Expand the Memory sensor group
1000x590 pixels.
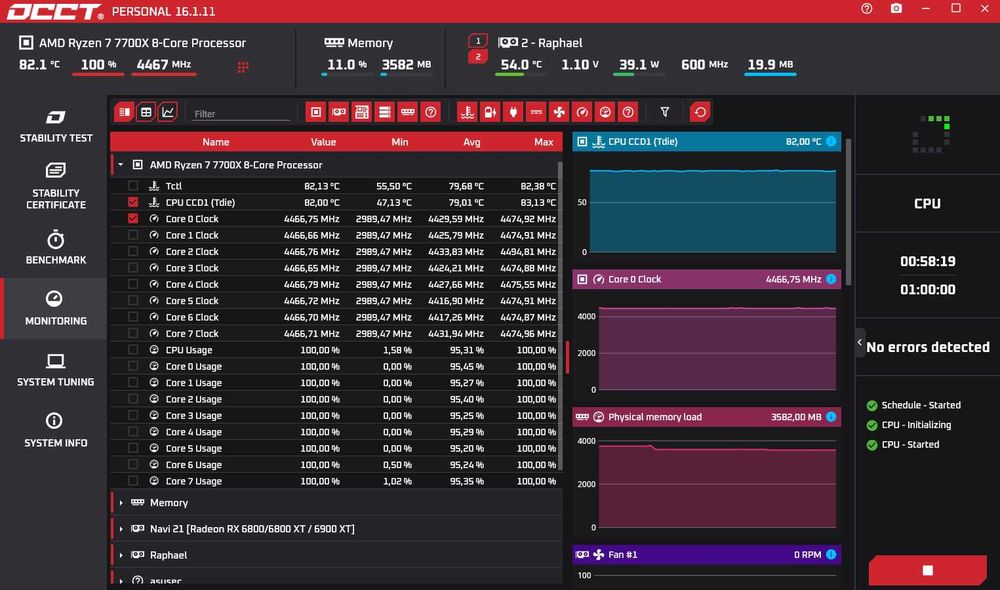(x=121, y=503)
